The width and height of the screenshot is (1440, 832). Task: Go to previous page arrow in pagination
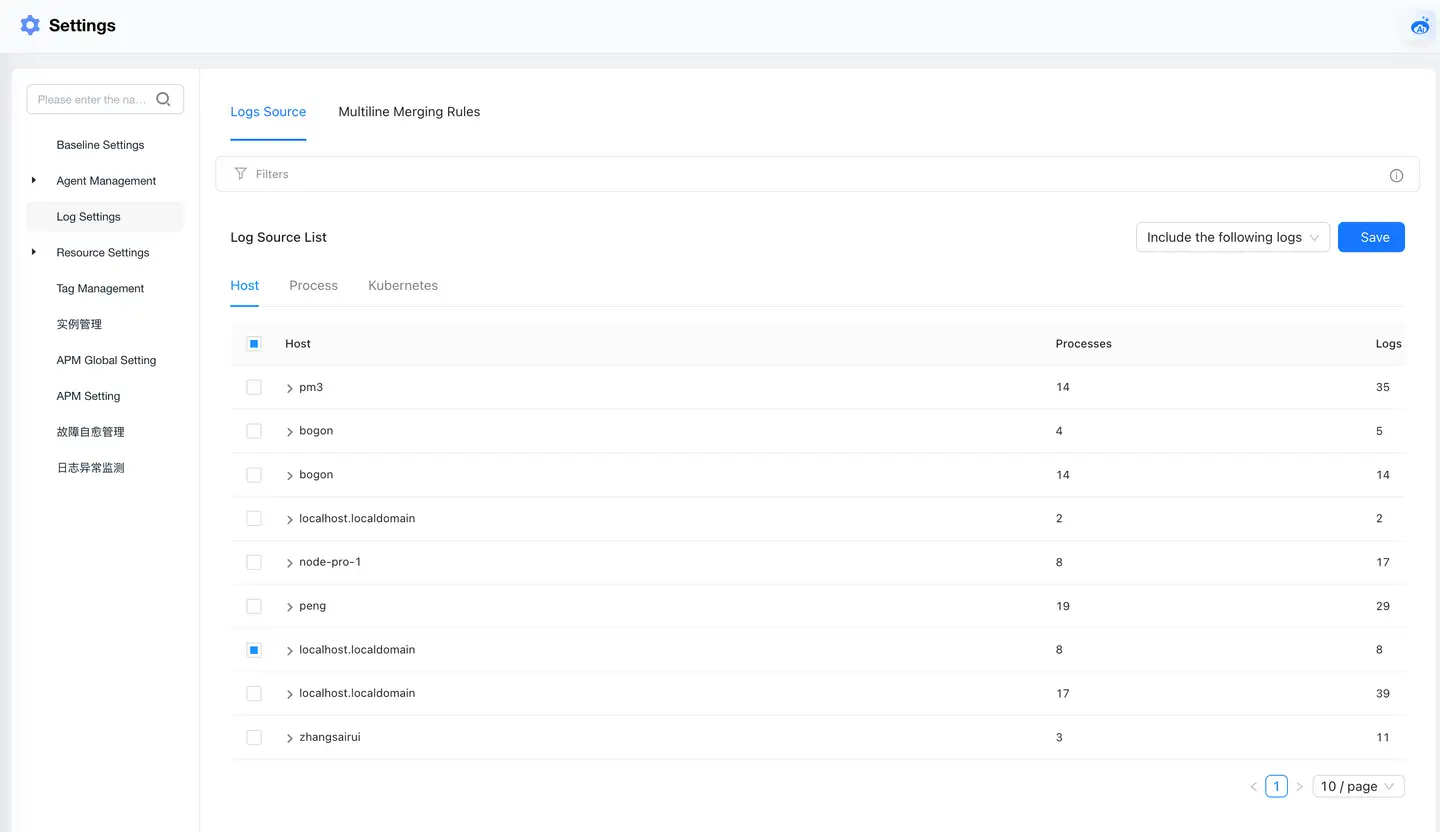(x=1253, y=787)
